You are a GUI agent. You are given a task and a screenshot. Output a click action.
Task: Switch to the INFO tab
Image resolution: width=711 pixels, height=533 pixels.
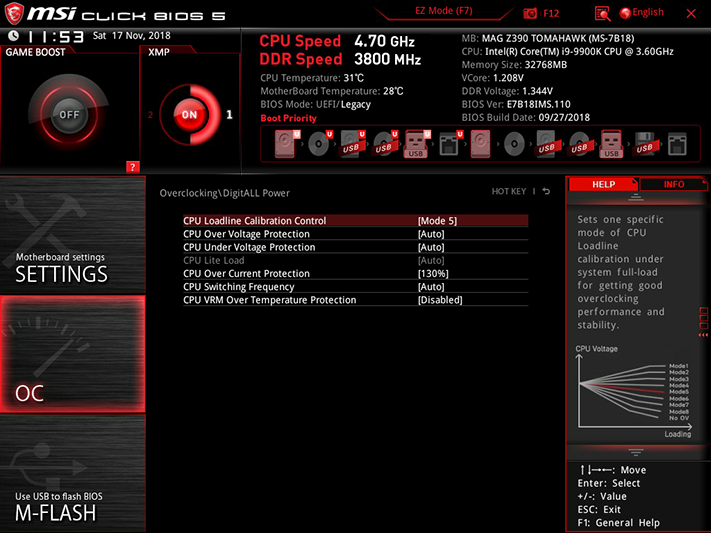click(673, 184)
